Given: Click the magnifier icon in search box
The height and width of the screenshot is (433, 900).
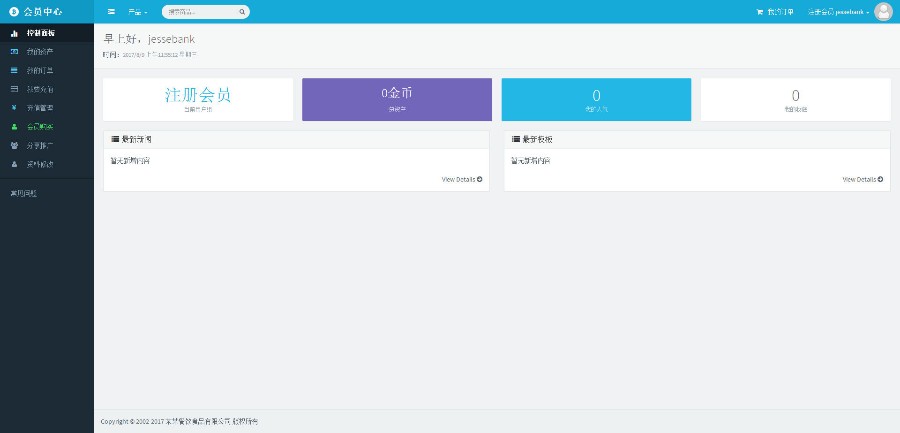Looking at the screenshot, I should coord(241,12).
